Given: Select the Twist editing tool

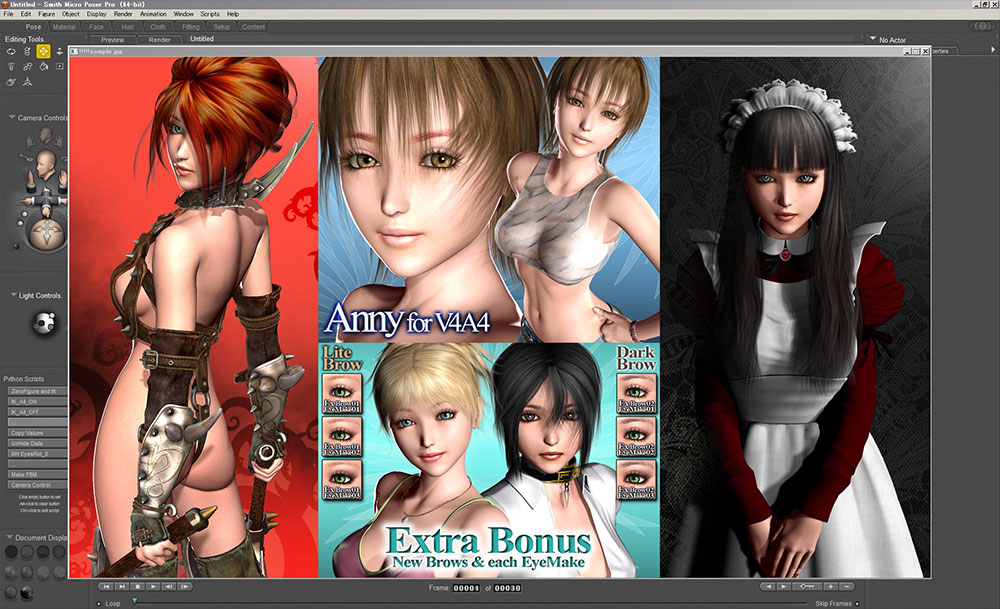Looking at the screenshot, I should (27, 52).
